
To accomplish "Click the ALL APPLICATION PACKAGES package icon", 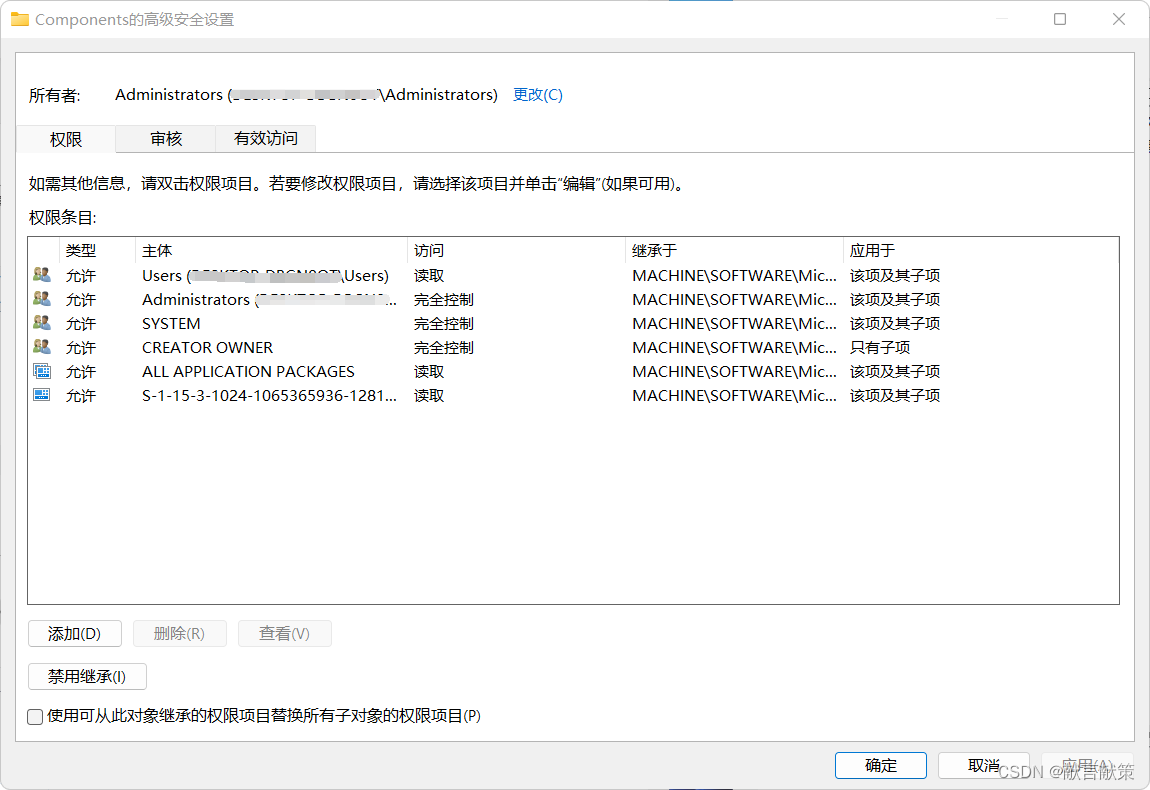I will tap(41, 370).
